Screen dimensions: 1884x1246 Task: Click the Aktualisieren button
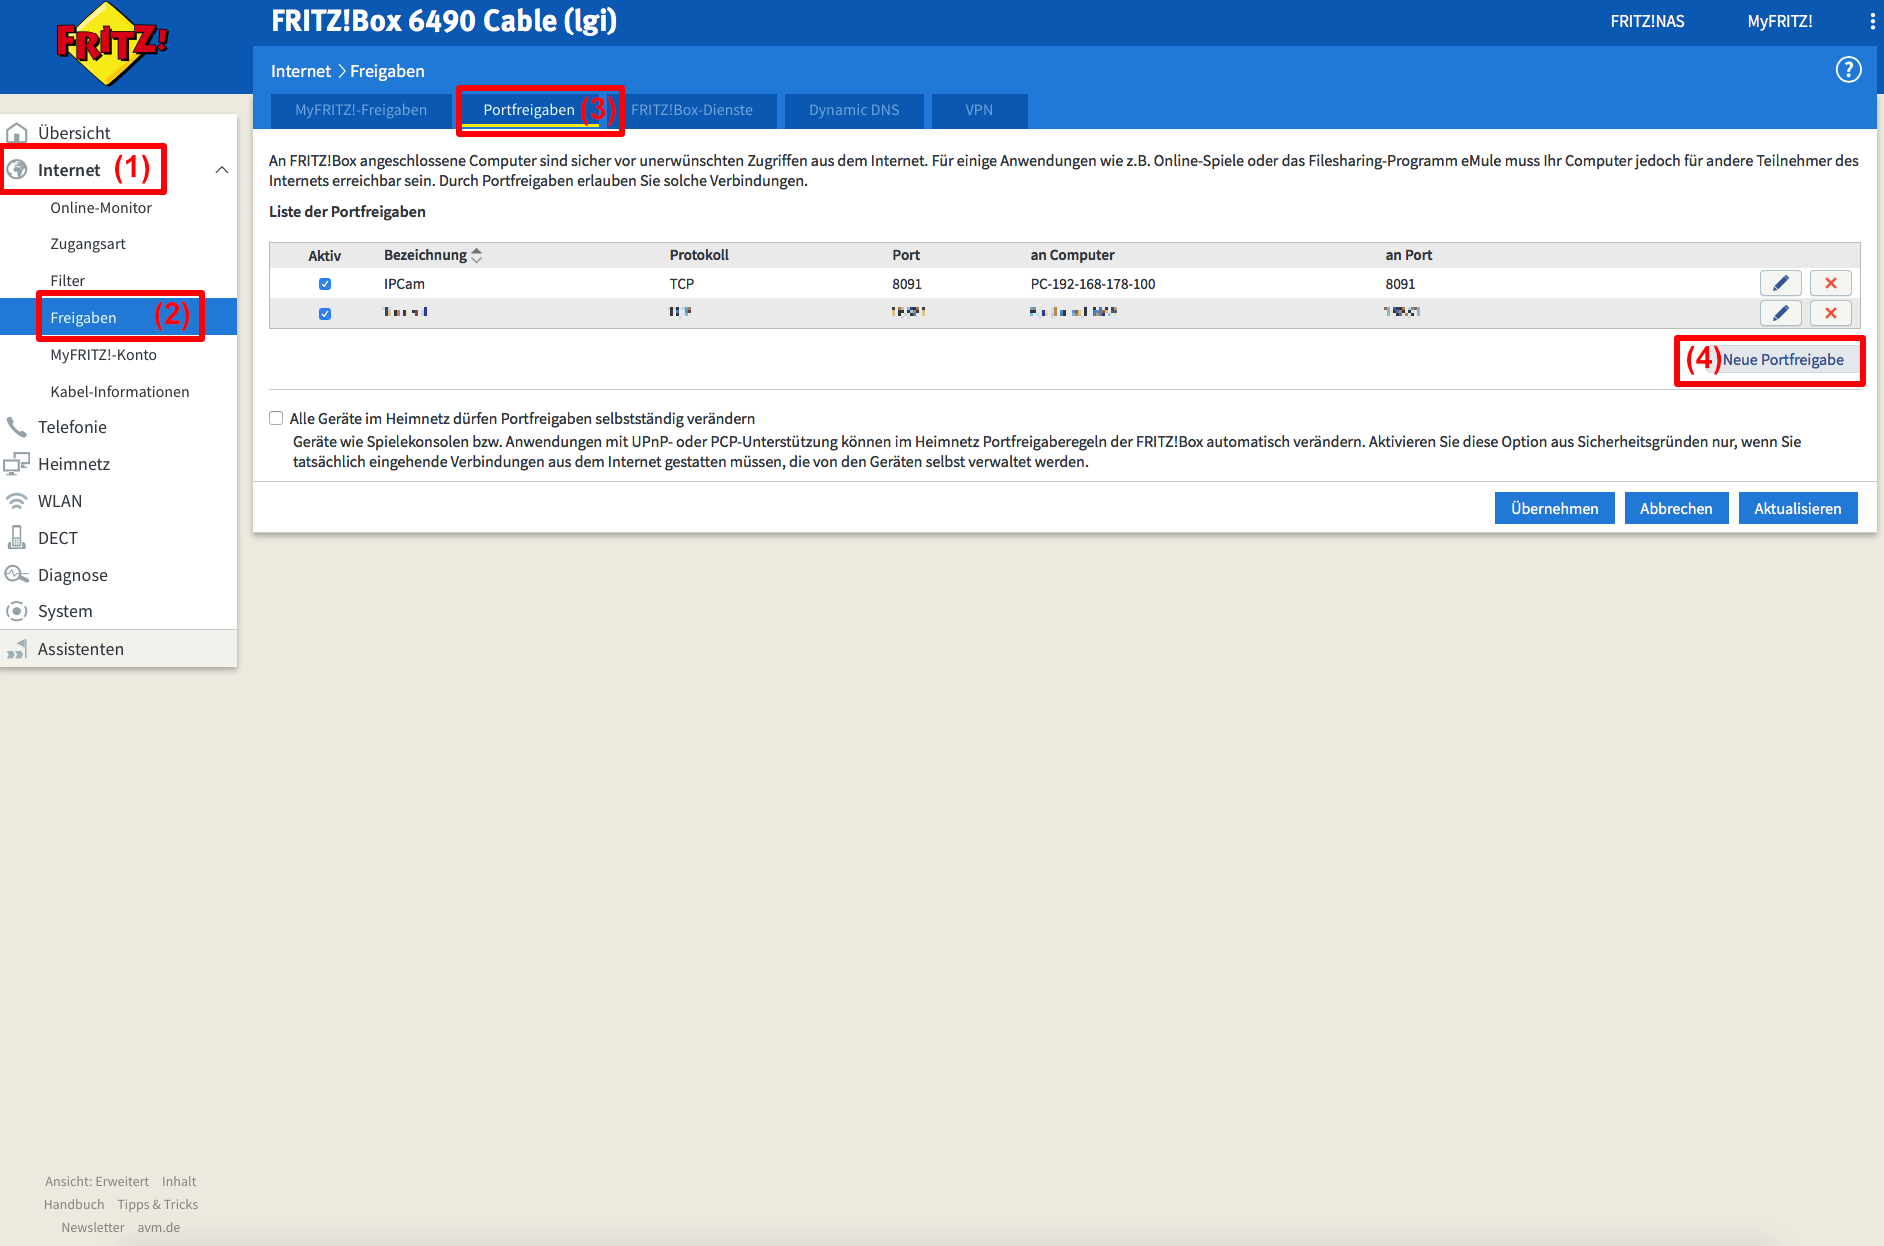point(1797,508)
